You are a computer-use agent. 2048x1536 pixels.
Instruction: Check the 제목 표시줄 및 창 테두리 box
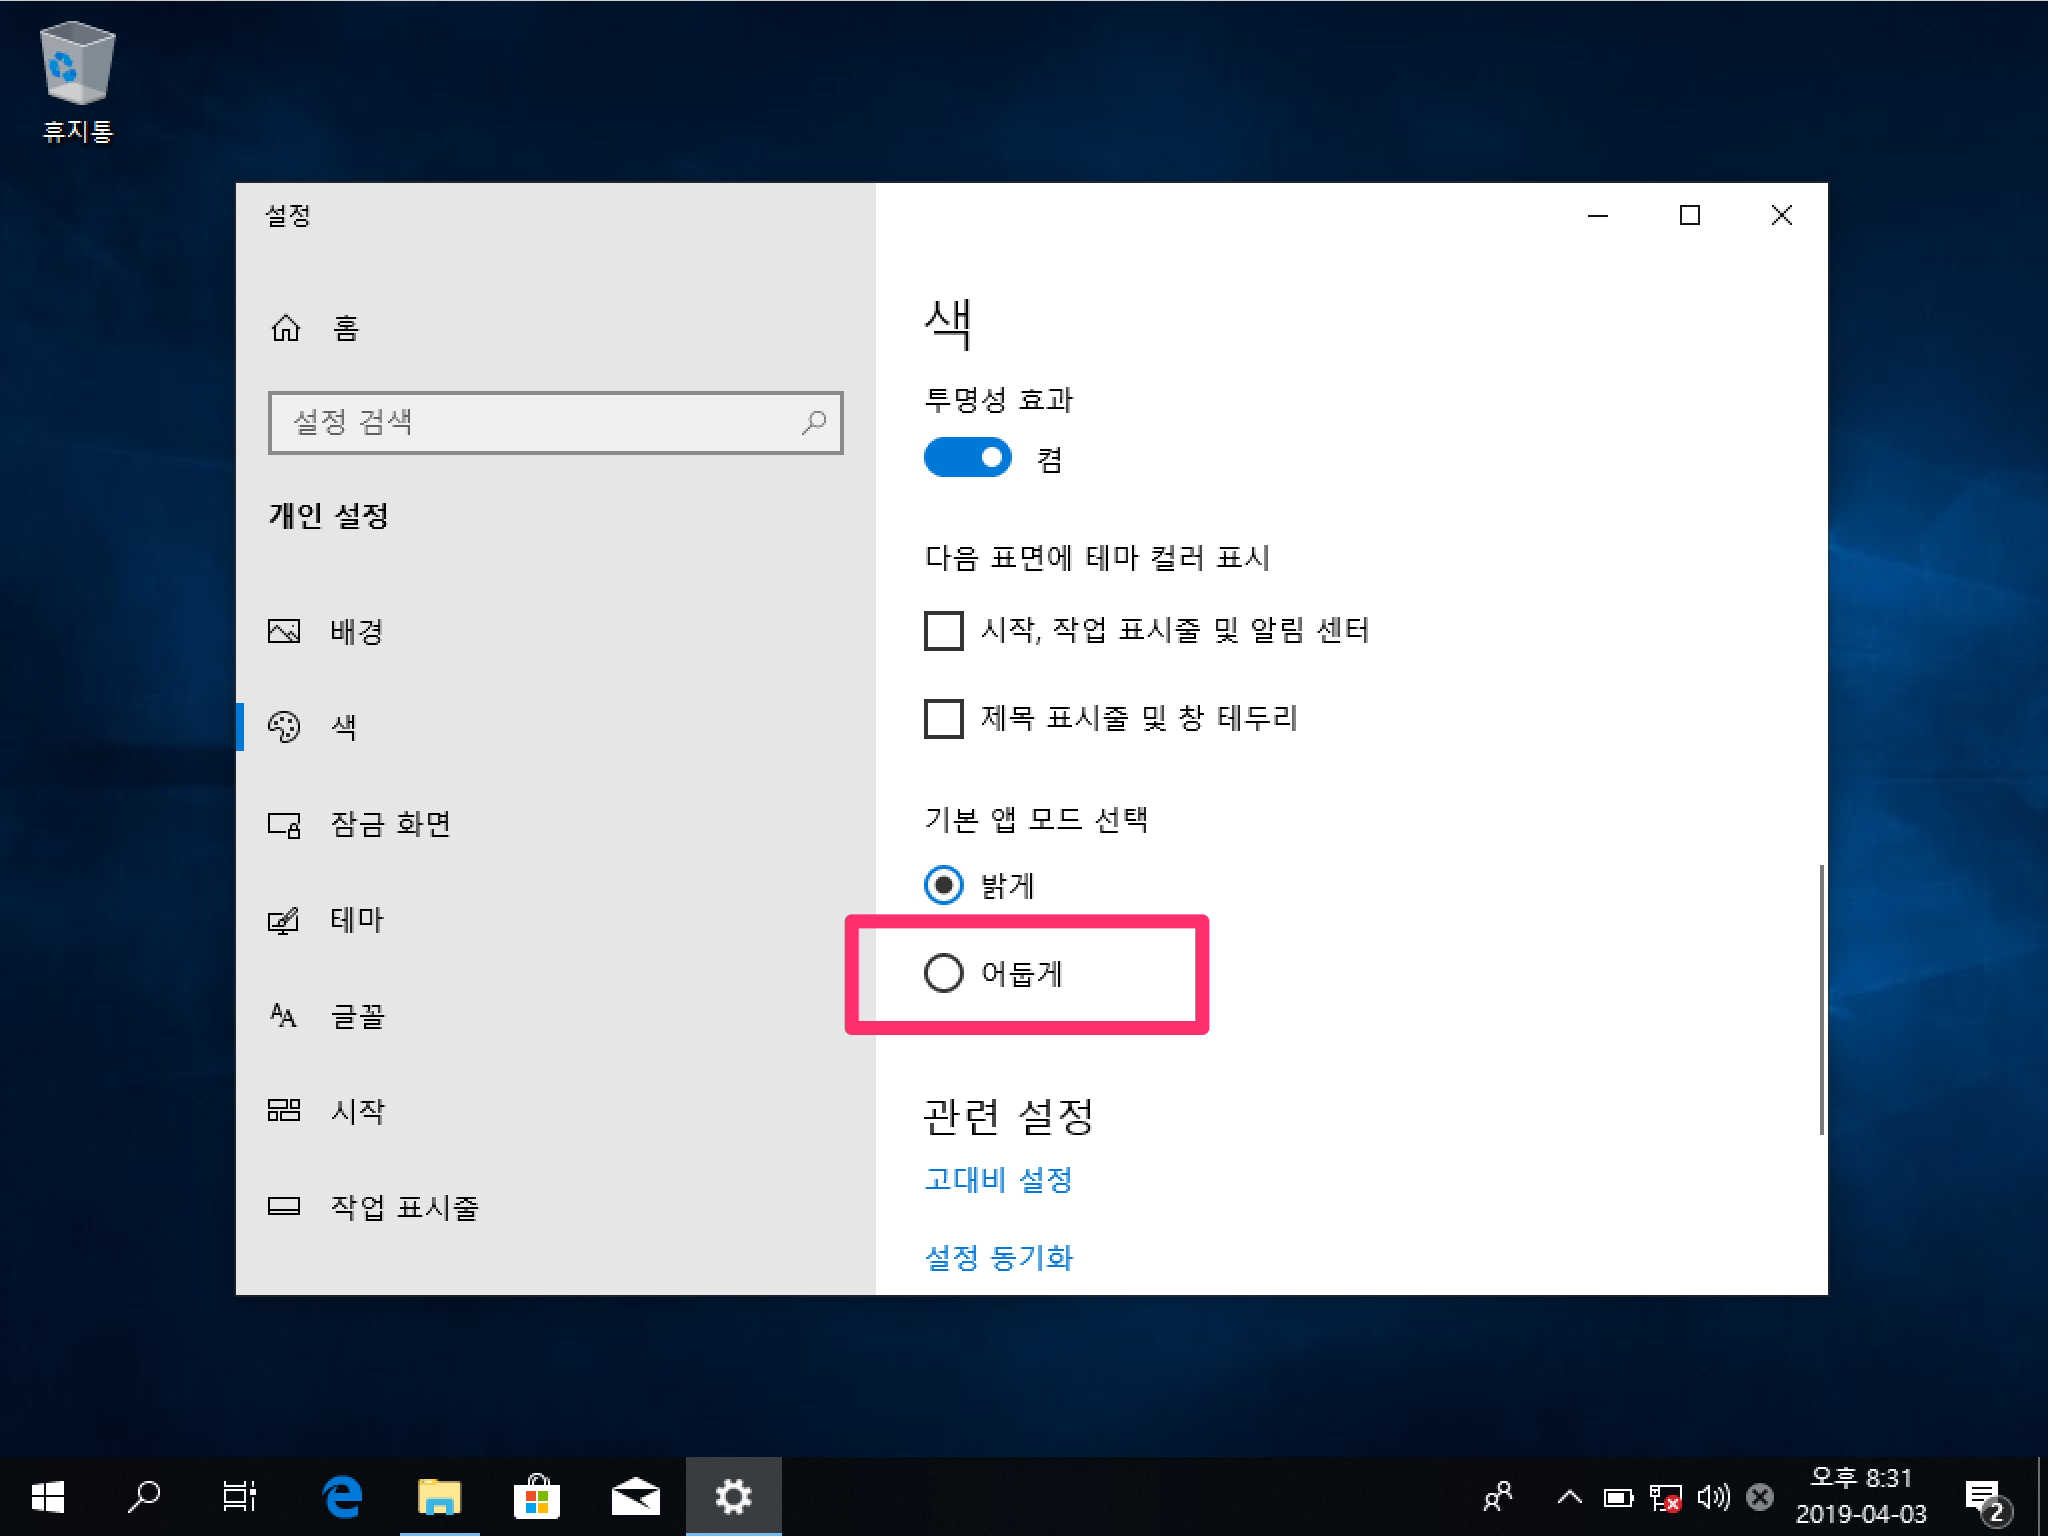pos(943,718)
